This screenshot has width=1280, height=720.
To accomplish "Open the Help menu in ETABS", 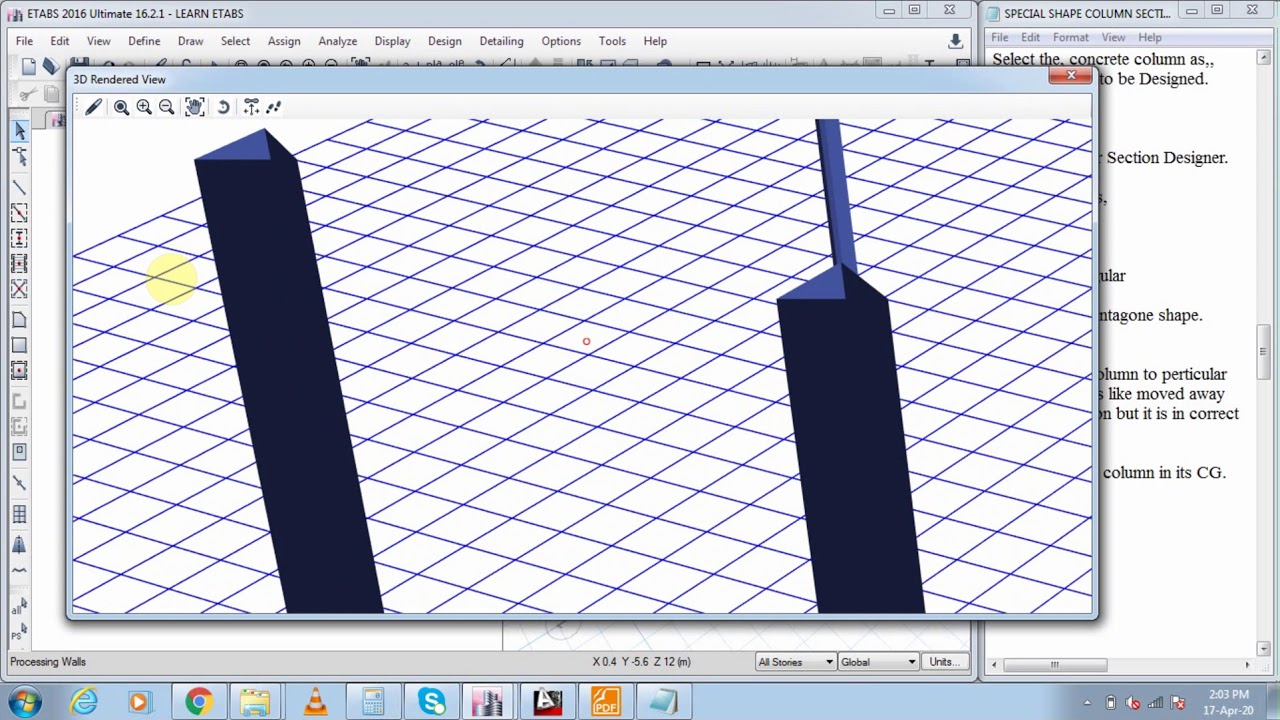I will pos(655,41).
